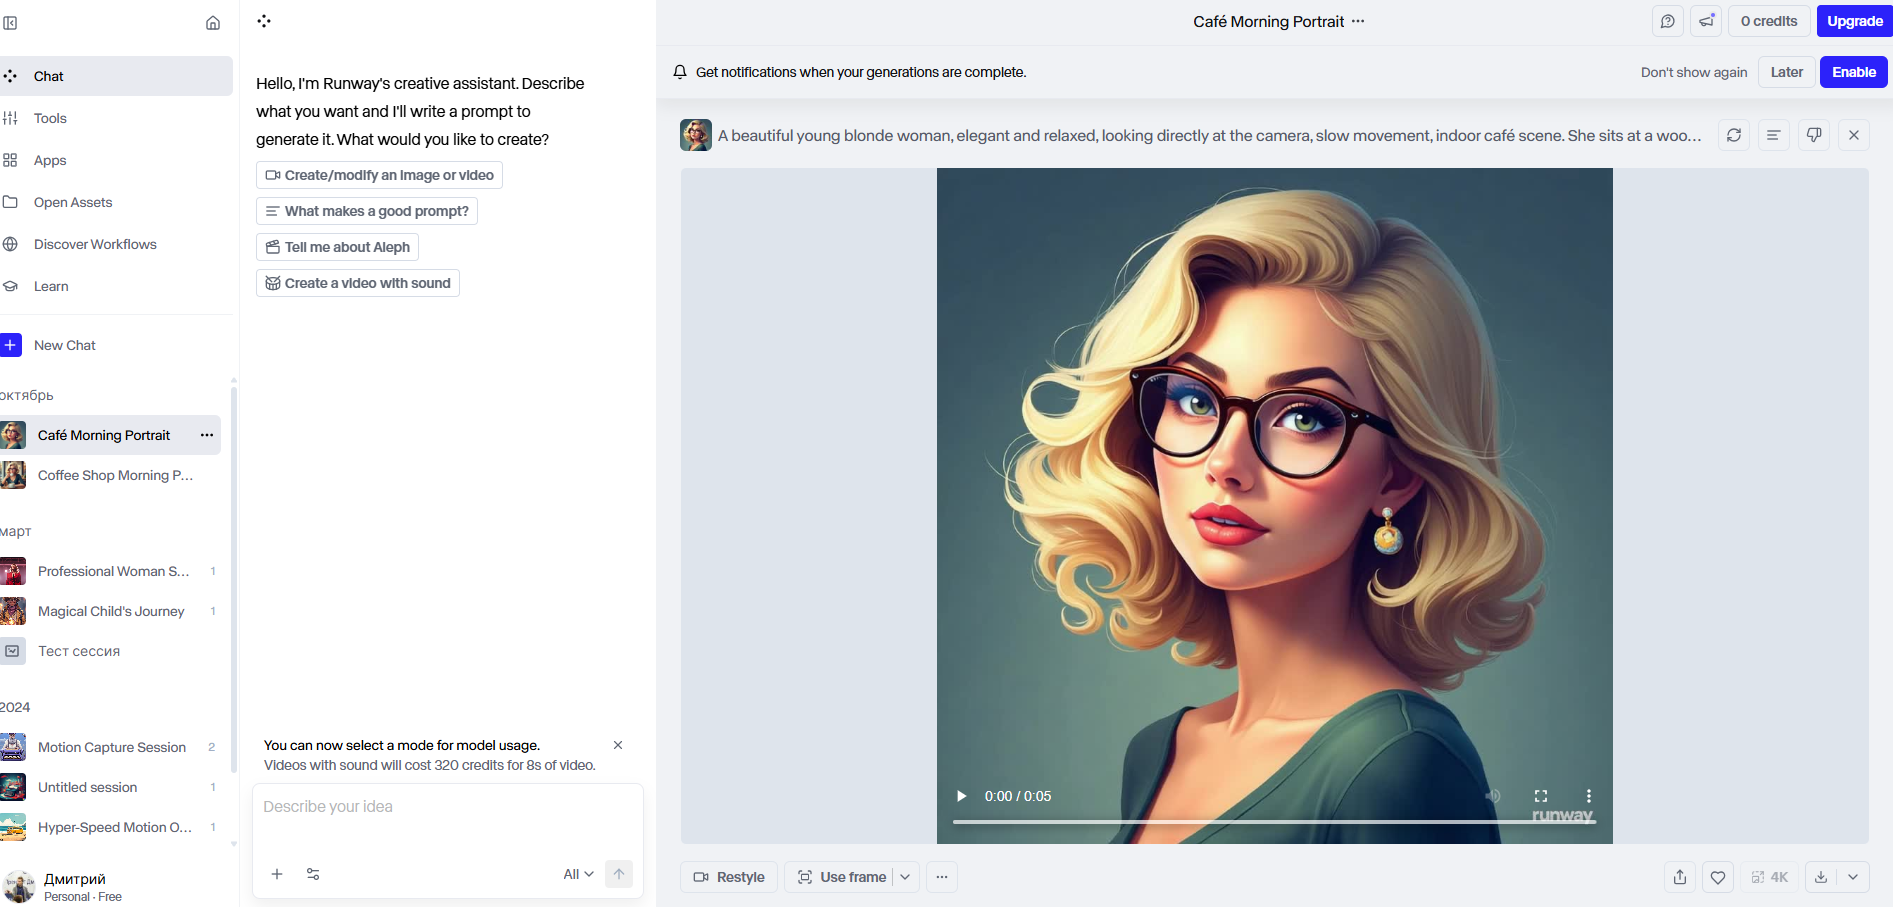Click the Upgrade button
Screen dimensions: 1893x907
[1855, 21]
